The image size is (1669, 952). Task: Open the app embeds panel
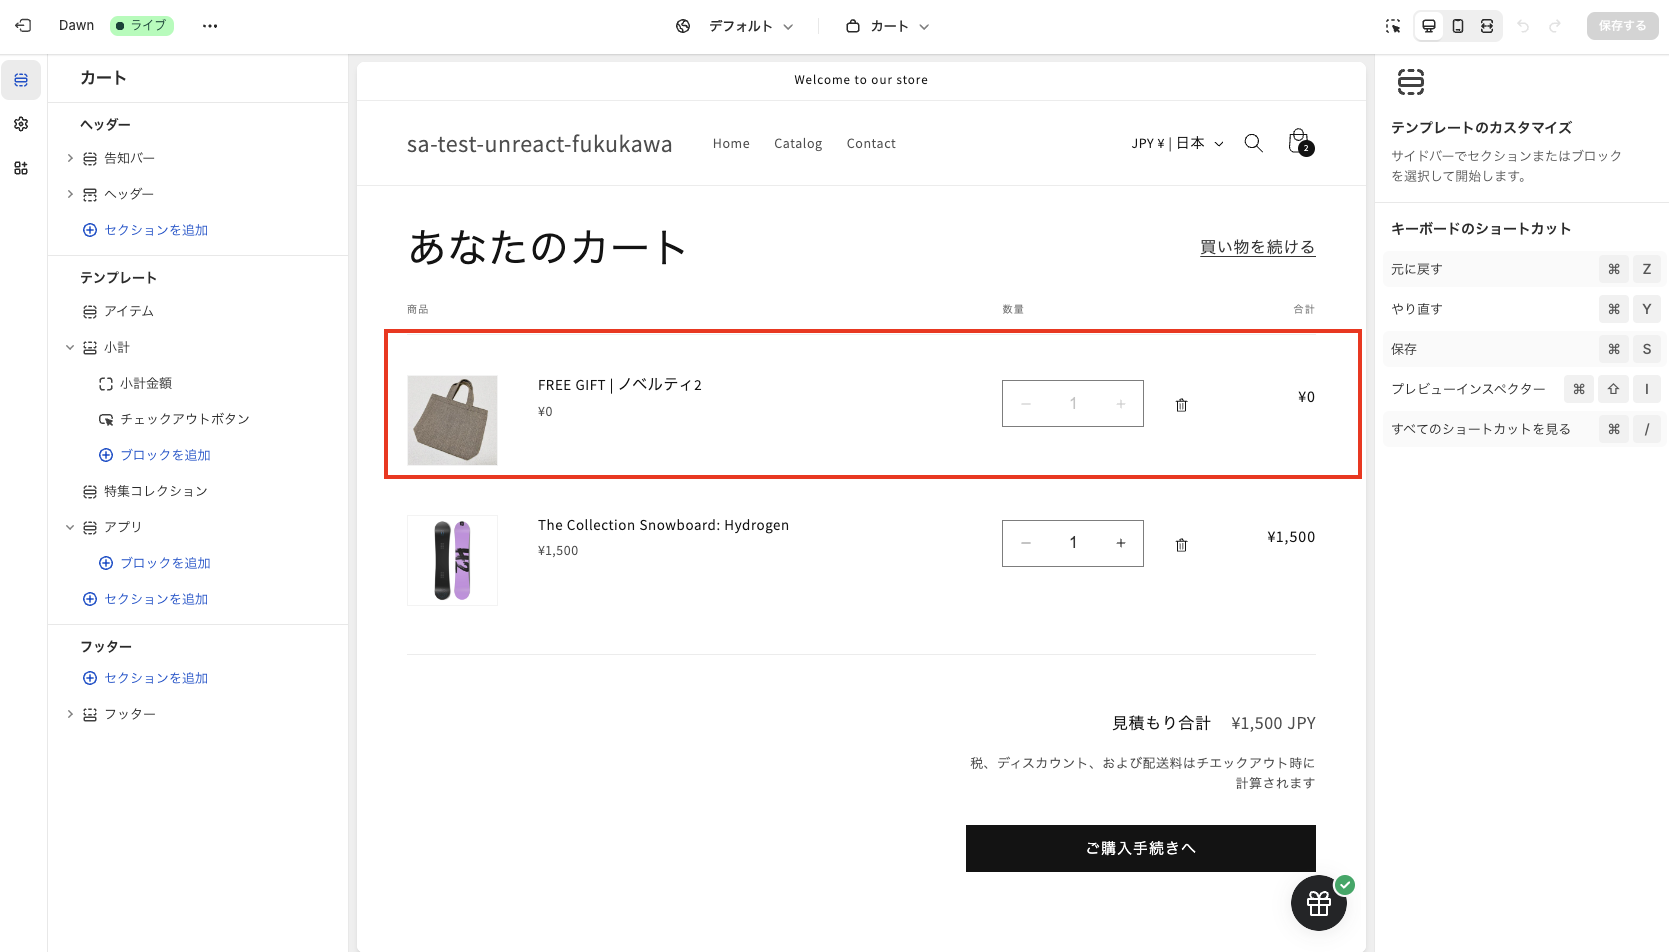point(20,168)
